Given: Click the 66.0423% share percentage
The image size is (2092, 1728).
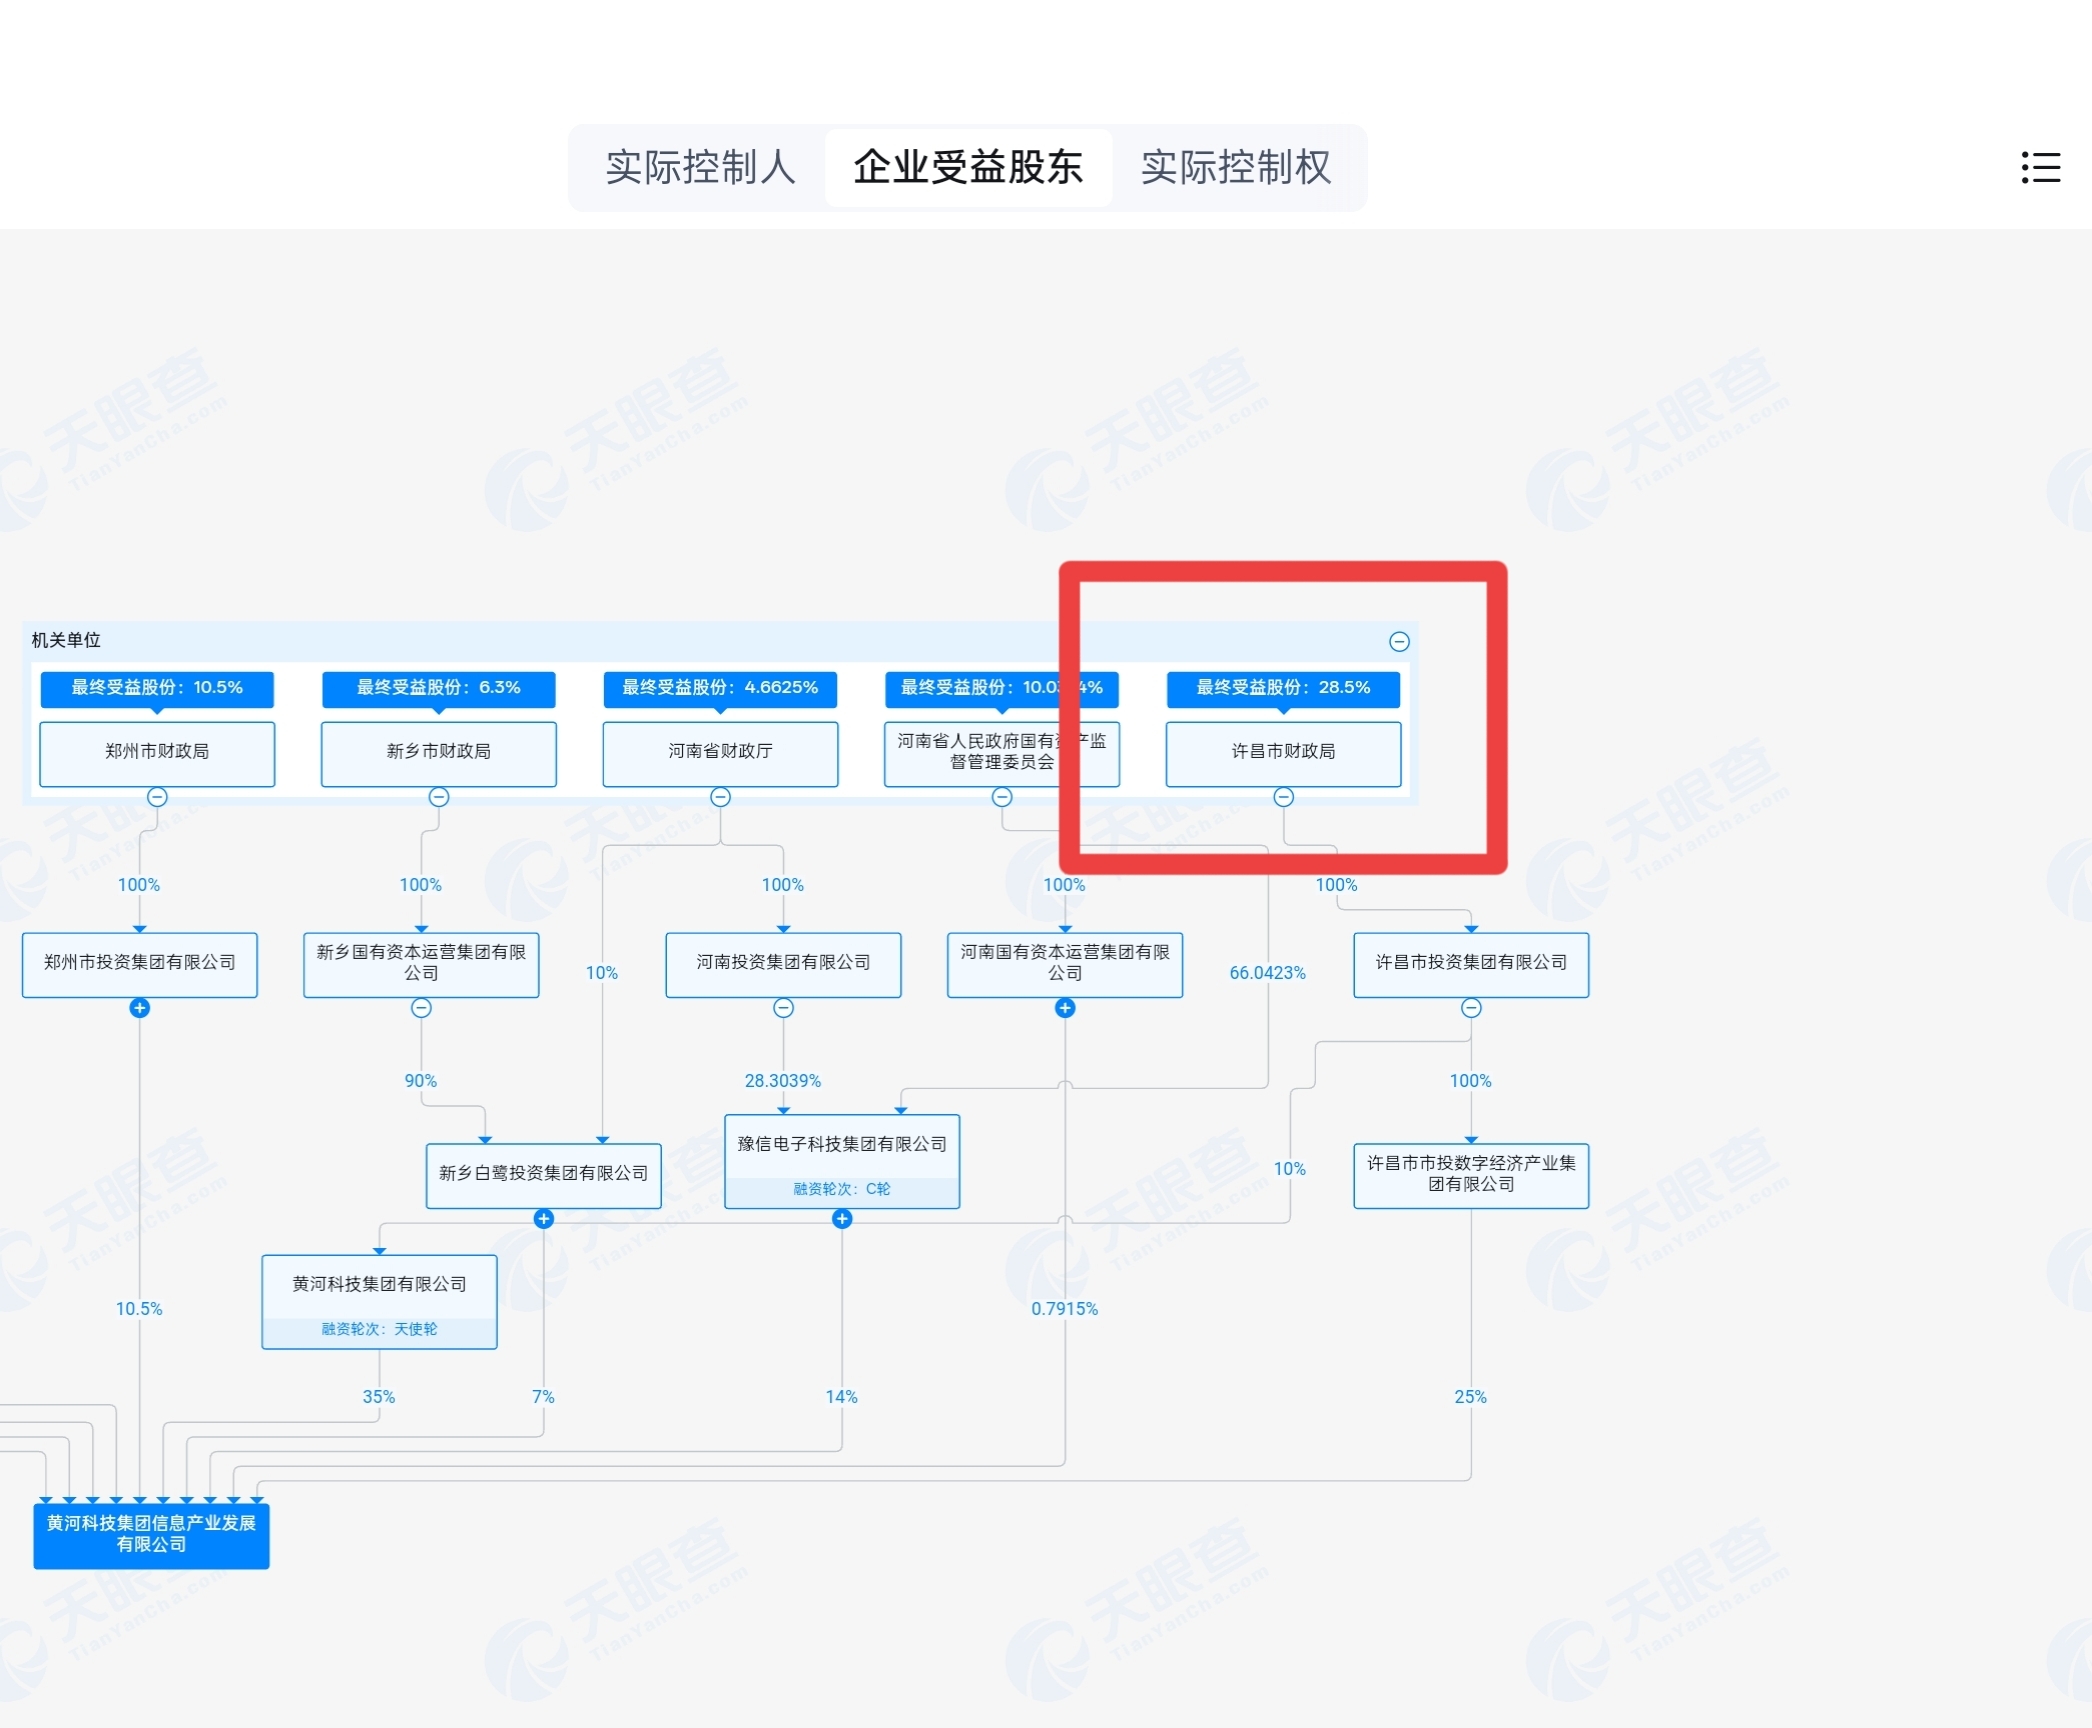Looking at the screenshot, I should click(x=1267, y=973).
